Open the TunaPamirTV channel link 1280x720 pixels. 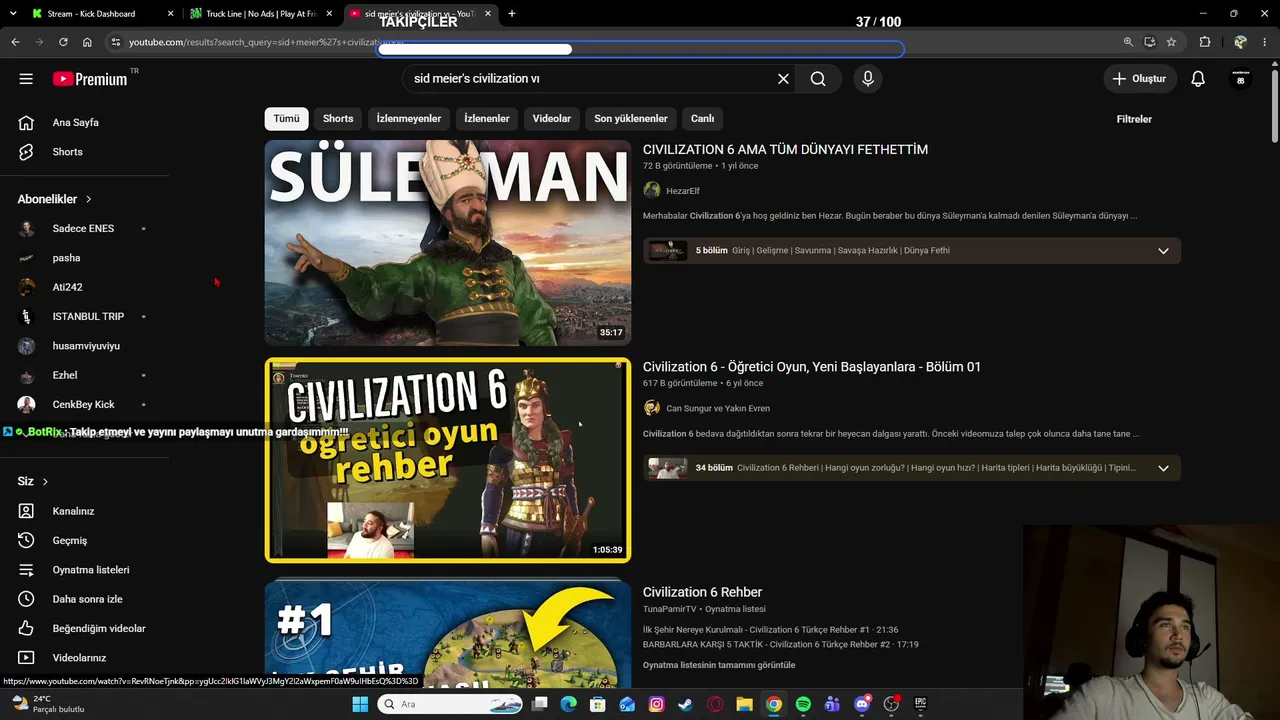click(670, 609)
